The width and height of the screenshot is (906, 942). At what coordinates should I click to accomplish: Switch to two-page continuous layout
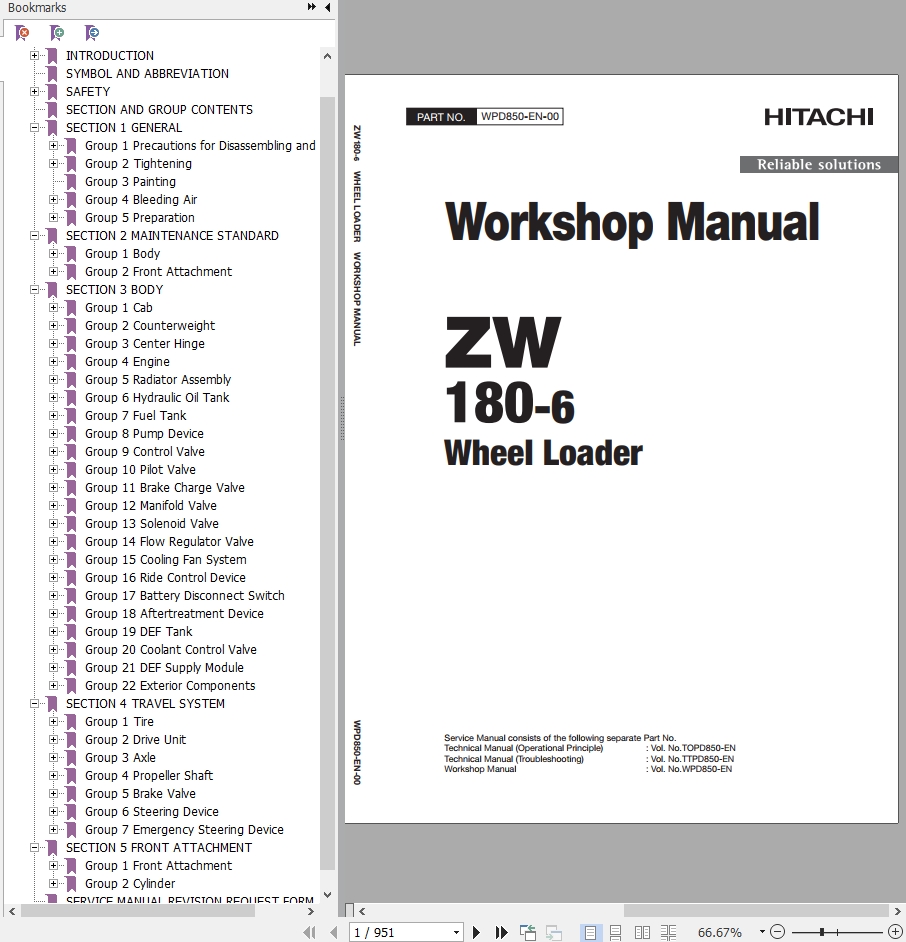668,932
